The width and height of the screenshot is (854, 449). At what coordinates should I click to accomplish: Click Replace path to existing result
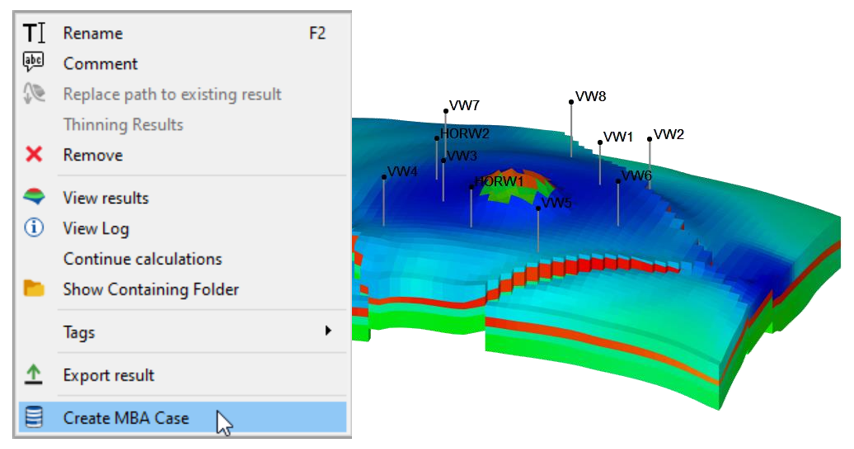pos(182,94)
